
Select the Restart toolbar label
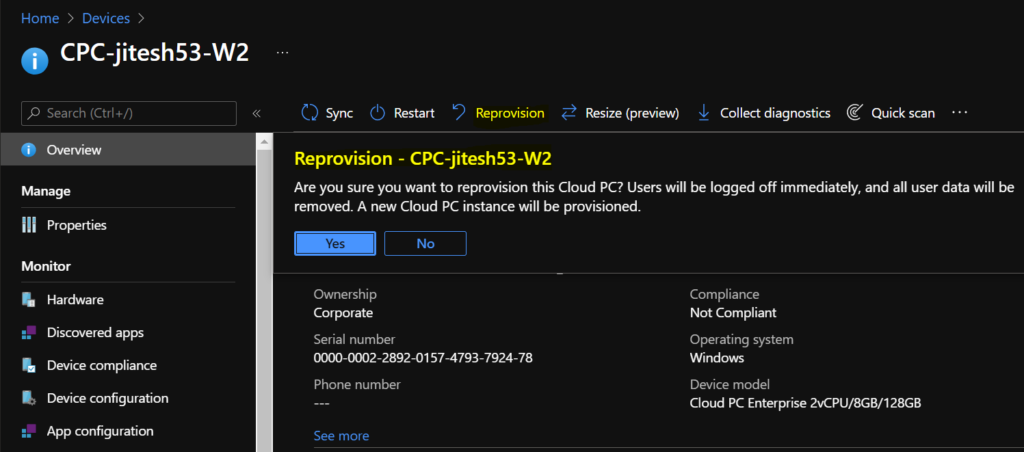pos(414,113)
